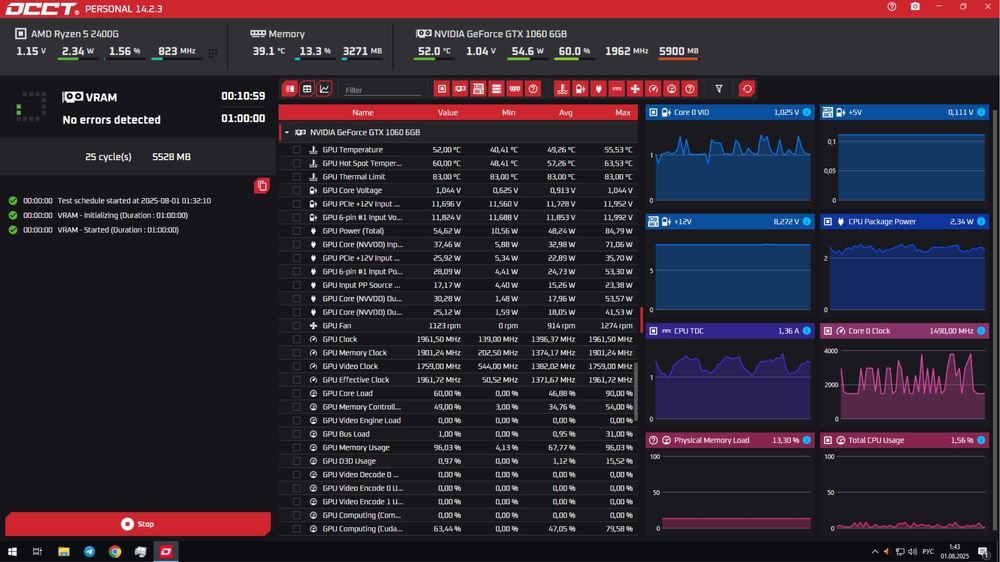1000x562 pixels.
Task: Toggle the voltage sensor filter
Action: [x=580, y=89]
